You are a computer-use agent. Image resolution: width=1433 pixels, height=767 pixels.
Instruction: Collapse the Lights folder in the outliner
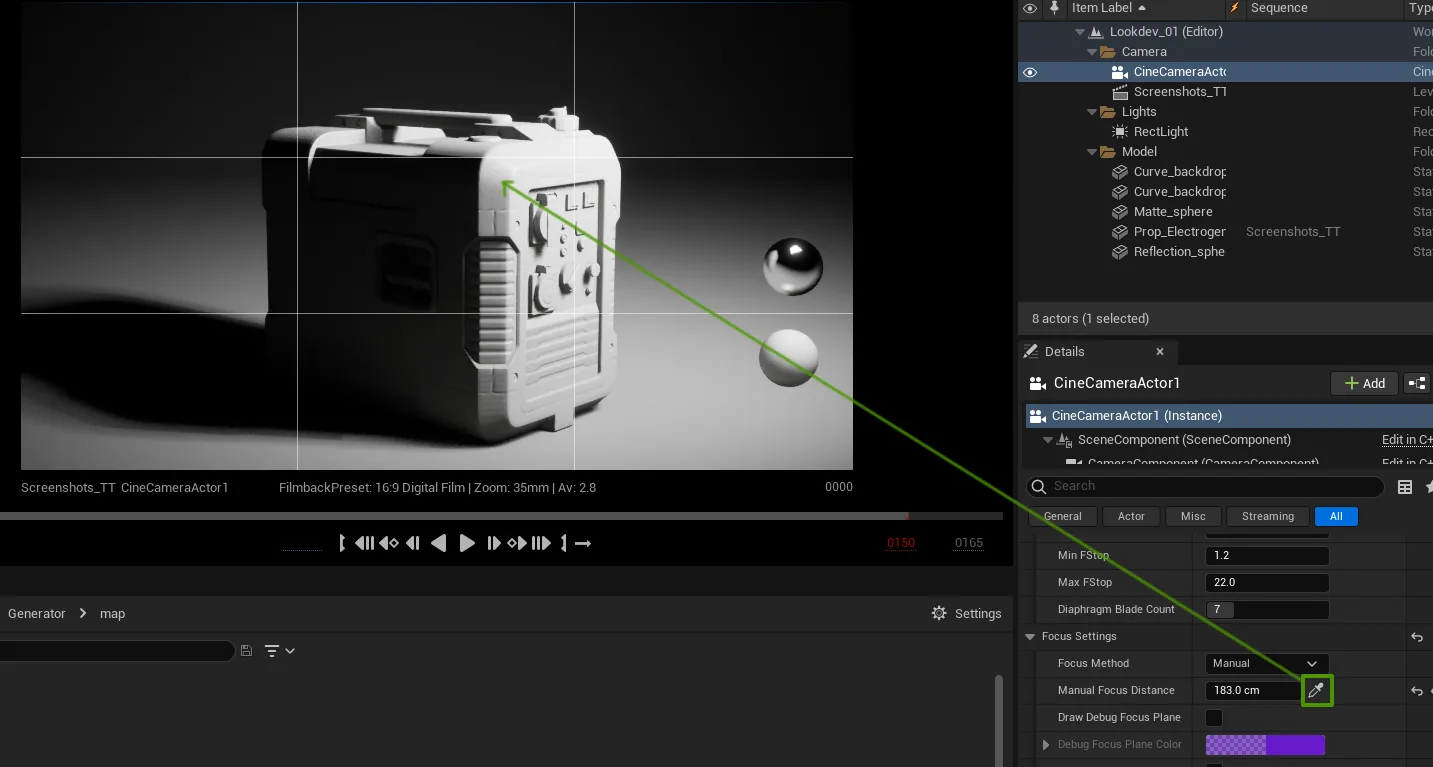point(1092,112)
